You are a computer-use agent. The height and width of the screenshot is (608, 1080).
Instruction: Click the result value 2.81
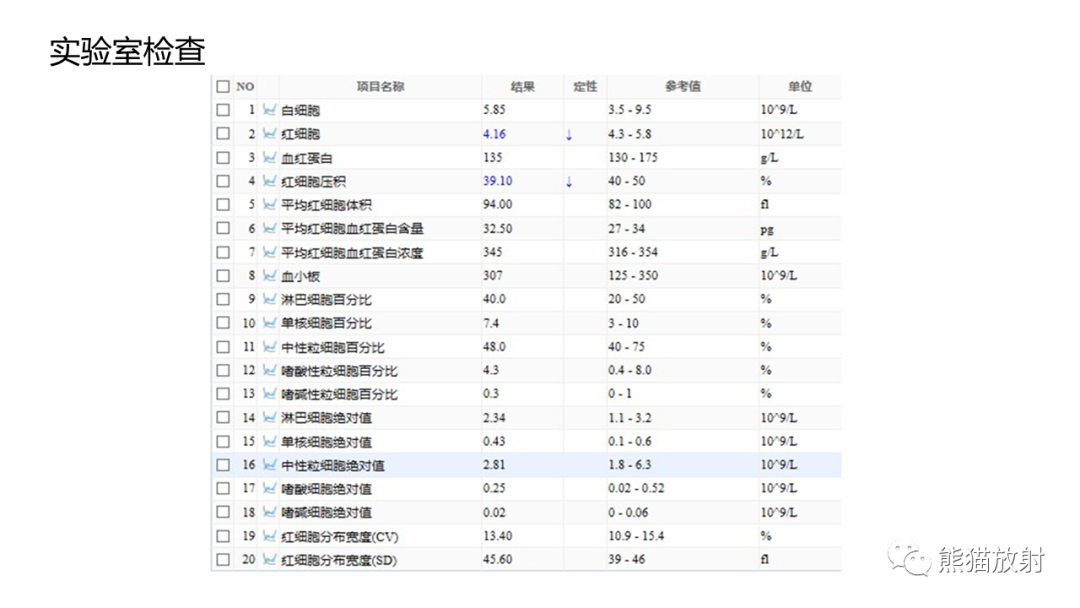click(x=494, y=465)
